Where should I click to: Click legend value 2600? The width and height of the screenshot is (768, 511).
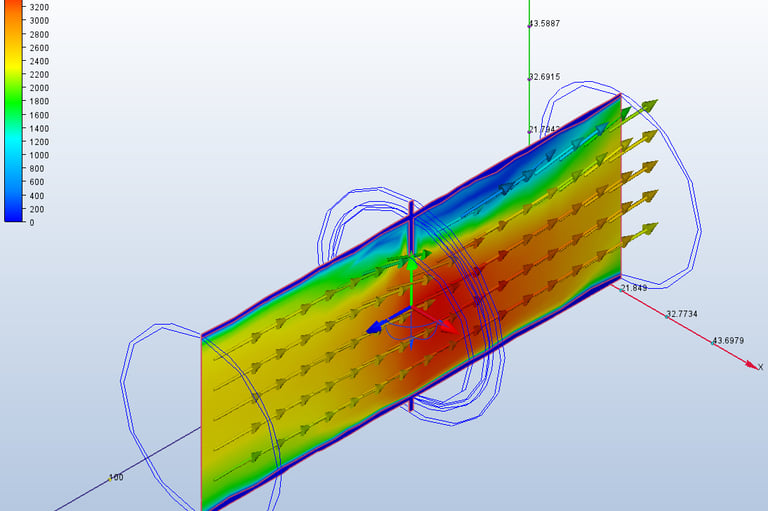39,48
